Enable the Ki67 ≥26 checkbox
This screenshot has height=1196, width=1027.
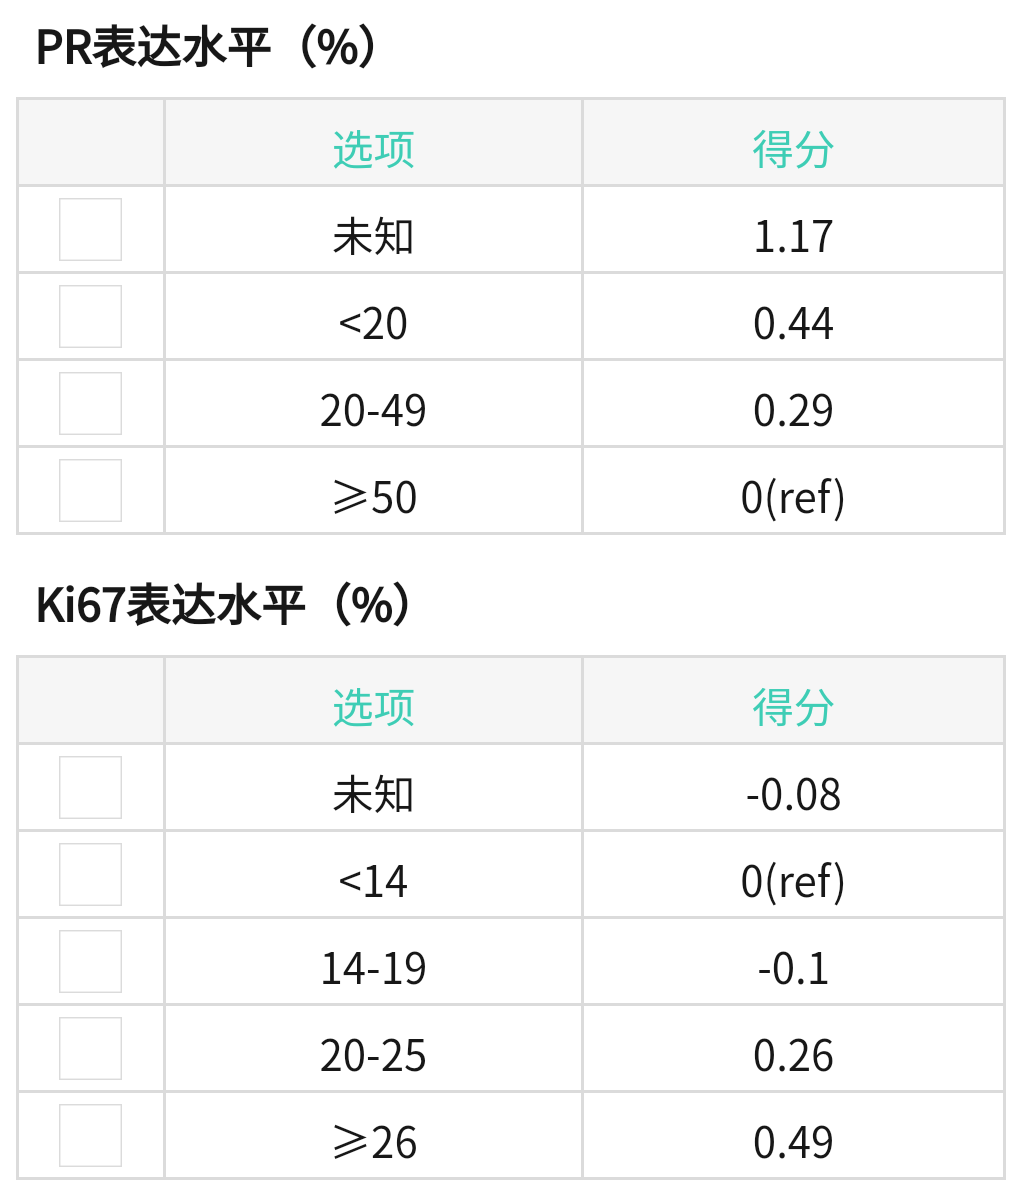pos(90,1135)
